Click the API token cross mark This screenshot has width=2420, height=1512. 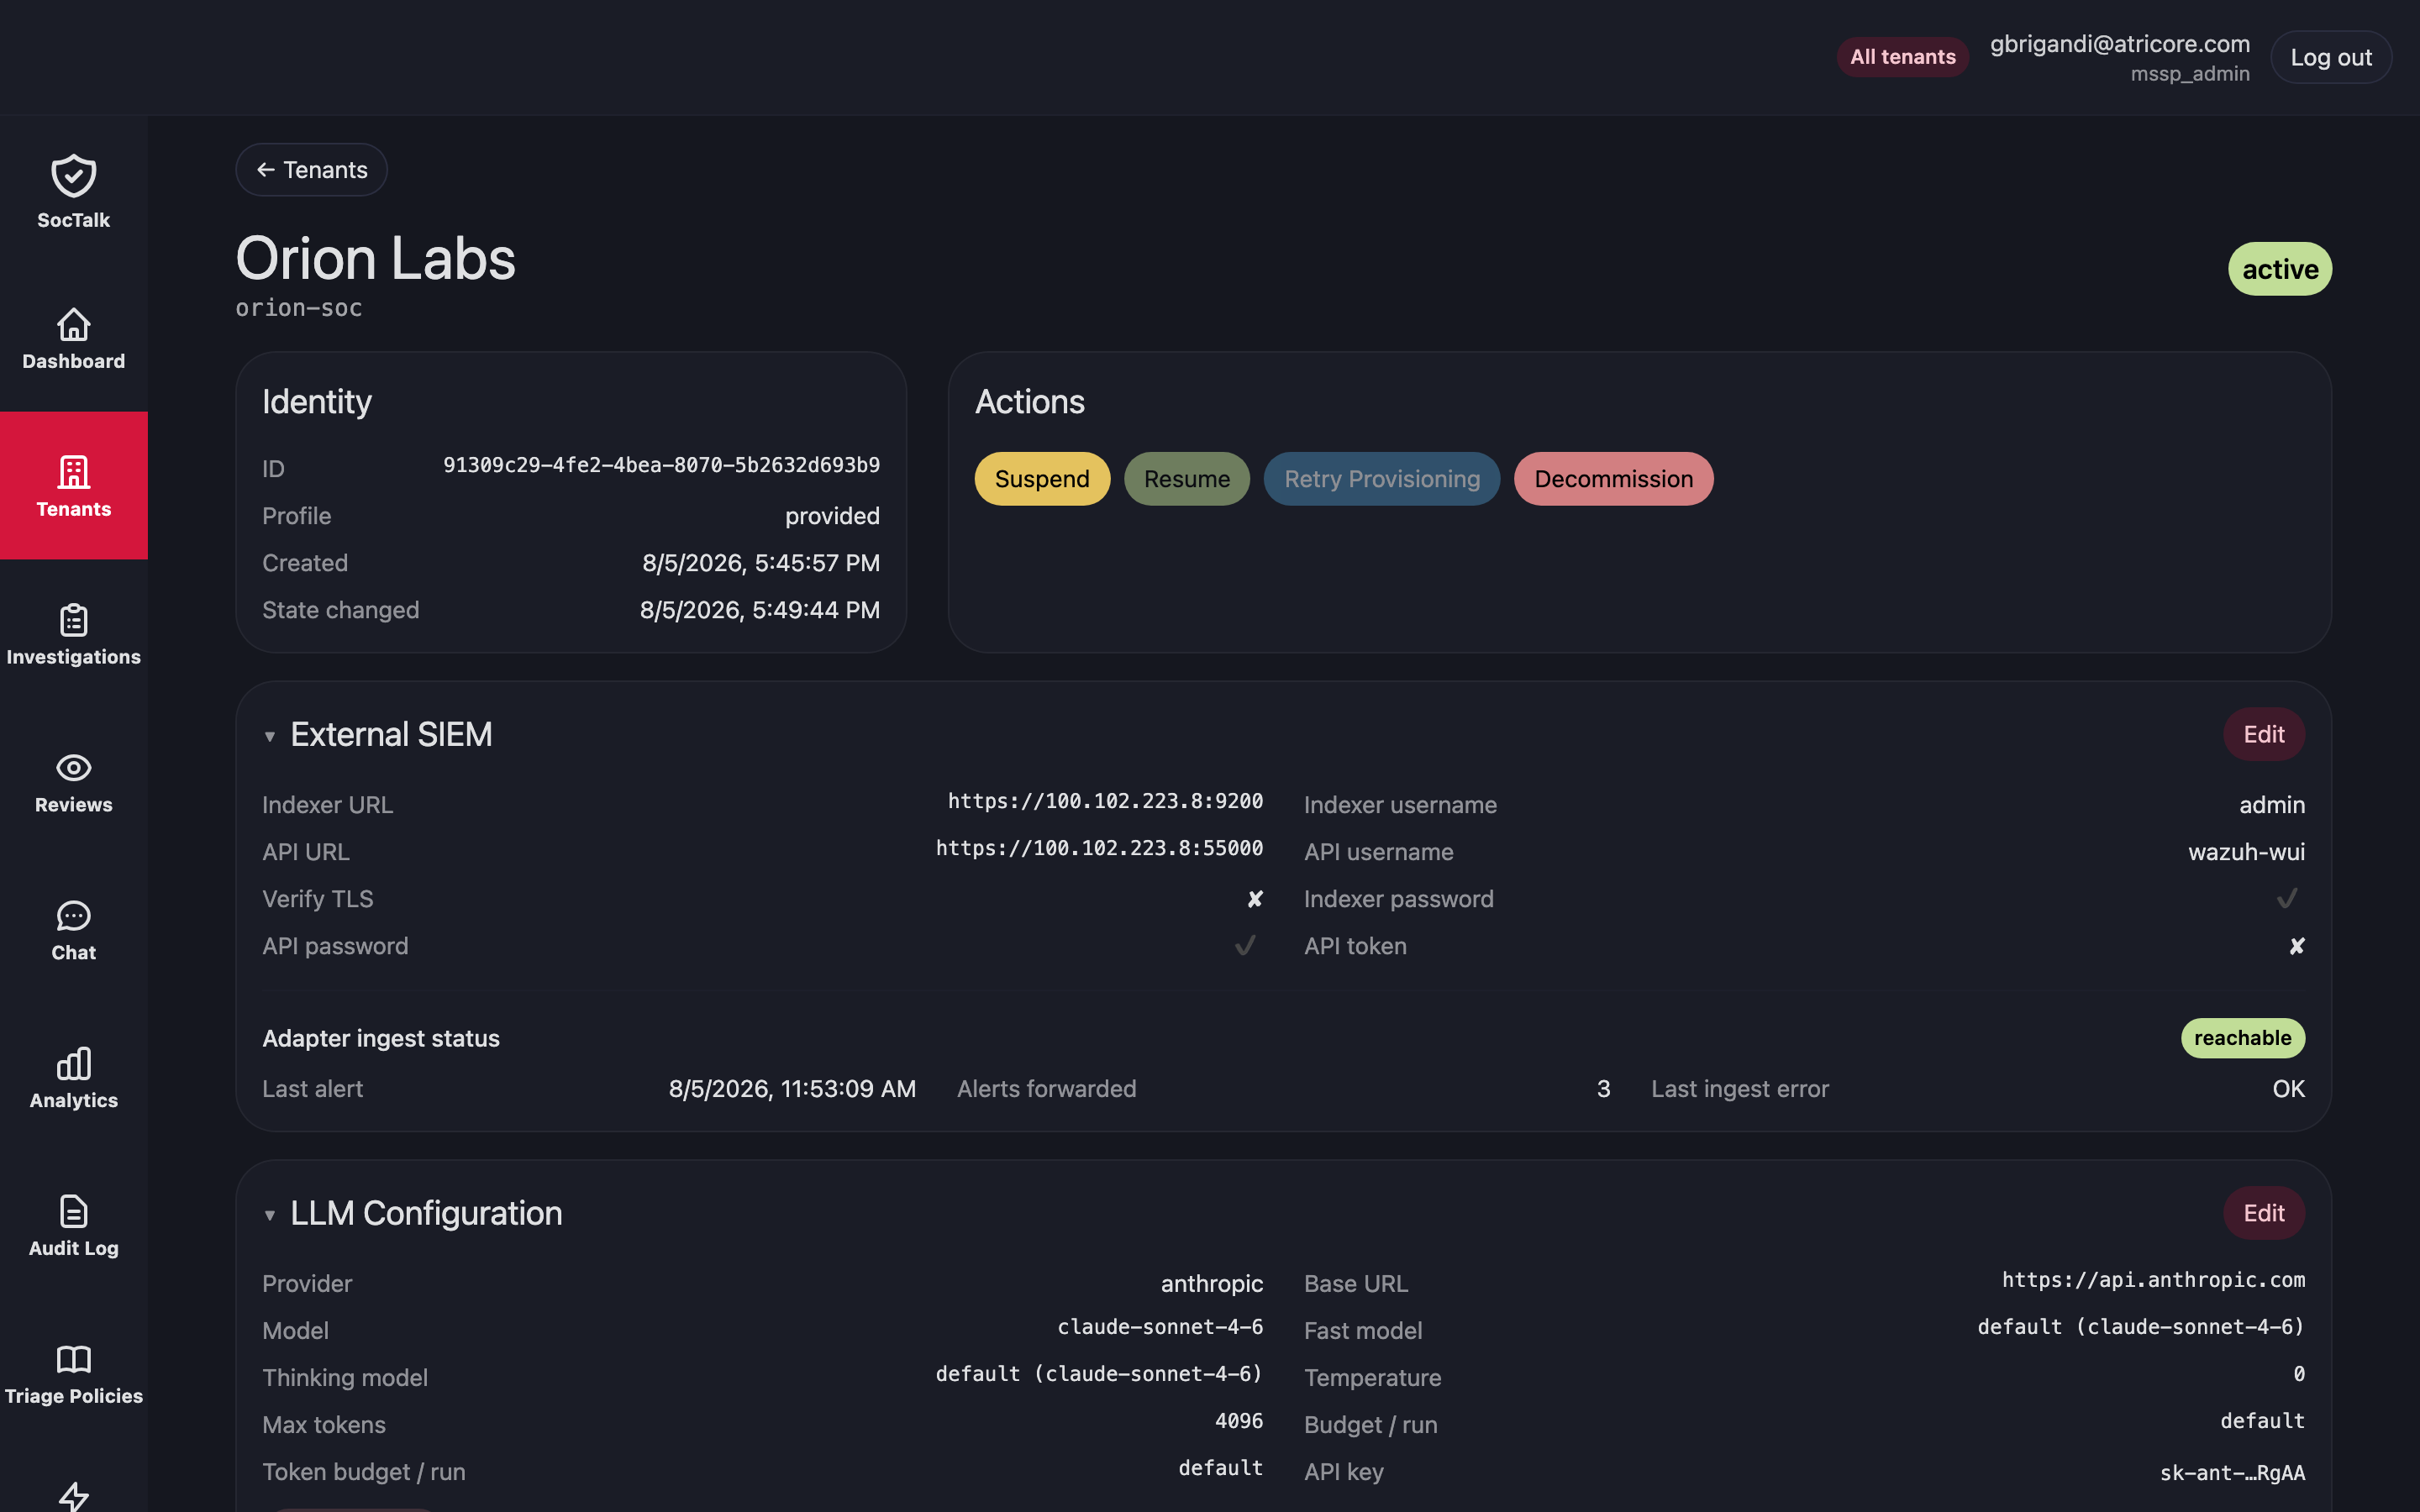2297,946
